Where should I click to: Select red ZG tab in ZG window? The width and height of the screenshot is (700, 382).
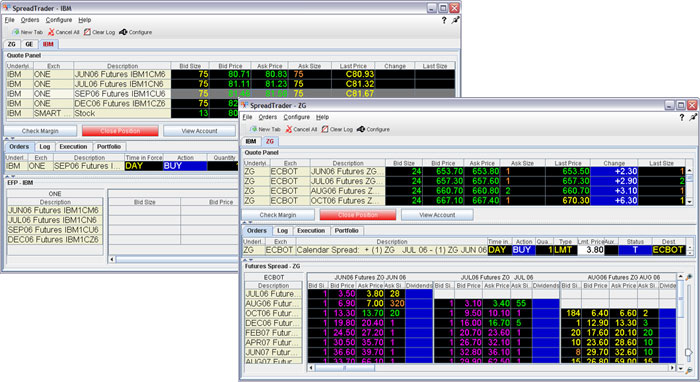tap(270, 141)
